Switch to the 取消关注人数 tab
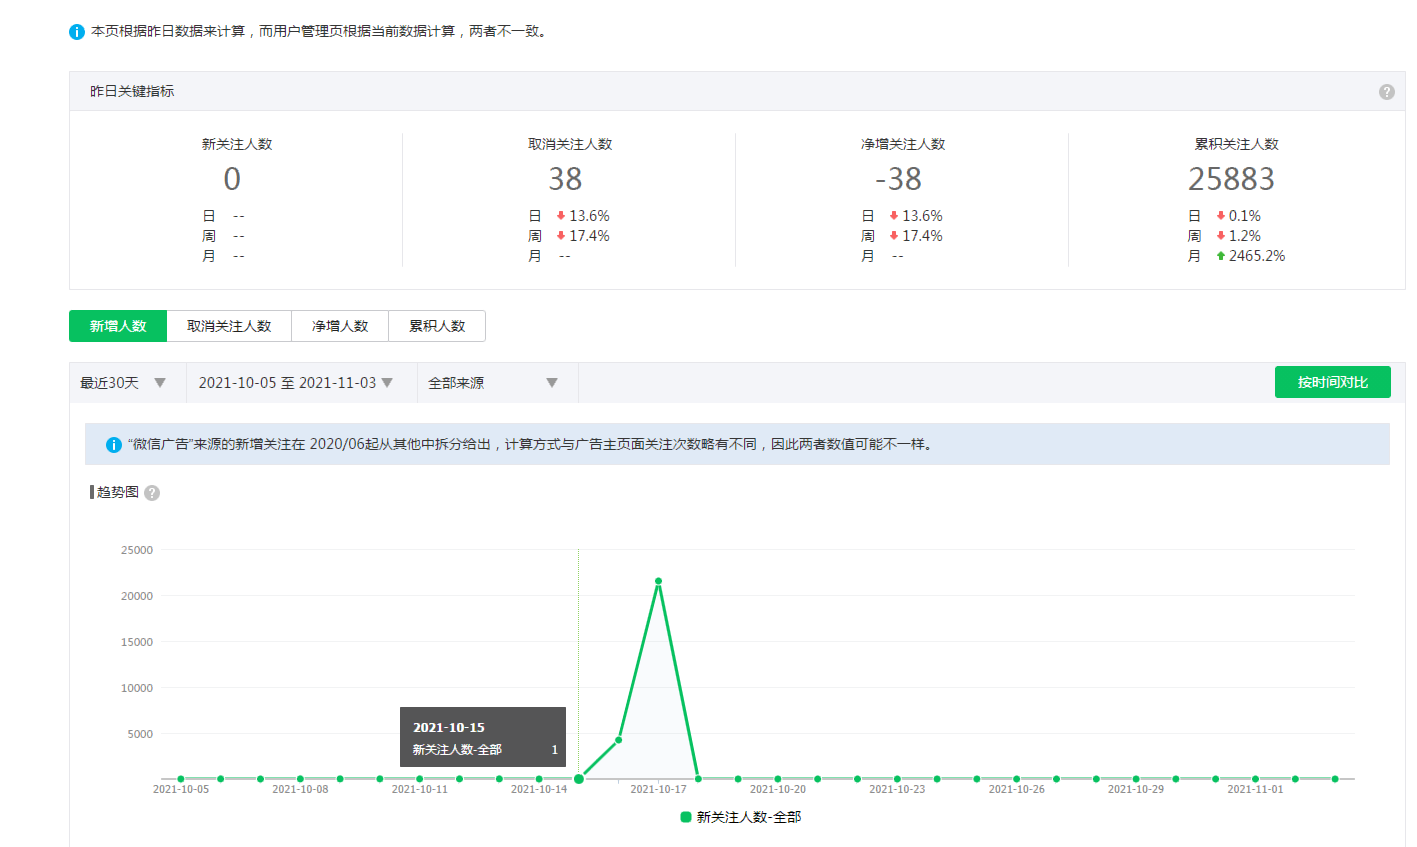Viewport: 1417px width, 847px height. tap(229, 326)
